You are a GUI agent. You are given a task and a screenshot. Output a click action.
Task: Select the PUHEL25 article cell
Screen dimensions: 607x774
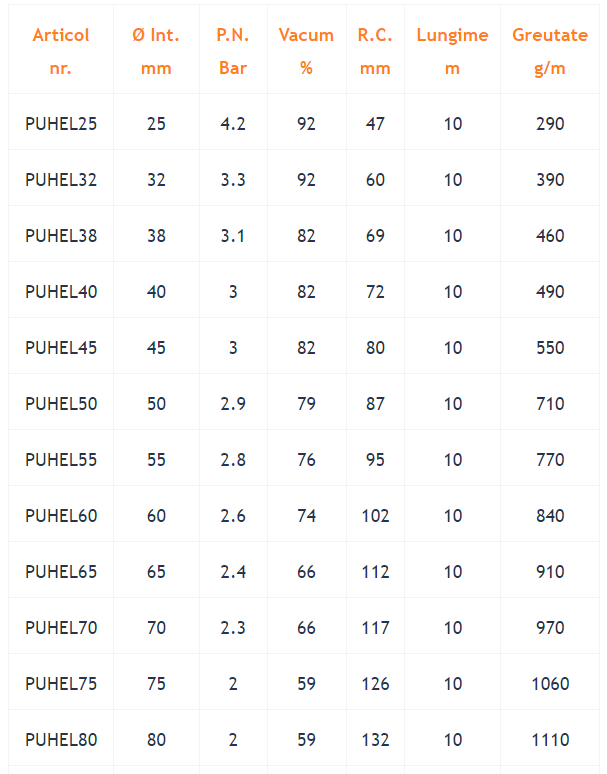tap(61, 123)
